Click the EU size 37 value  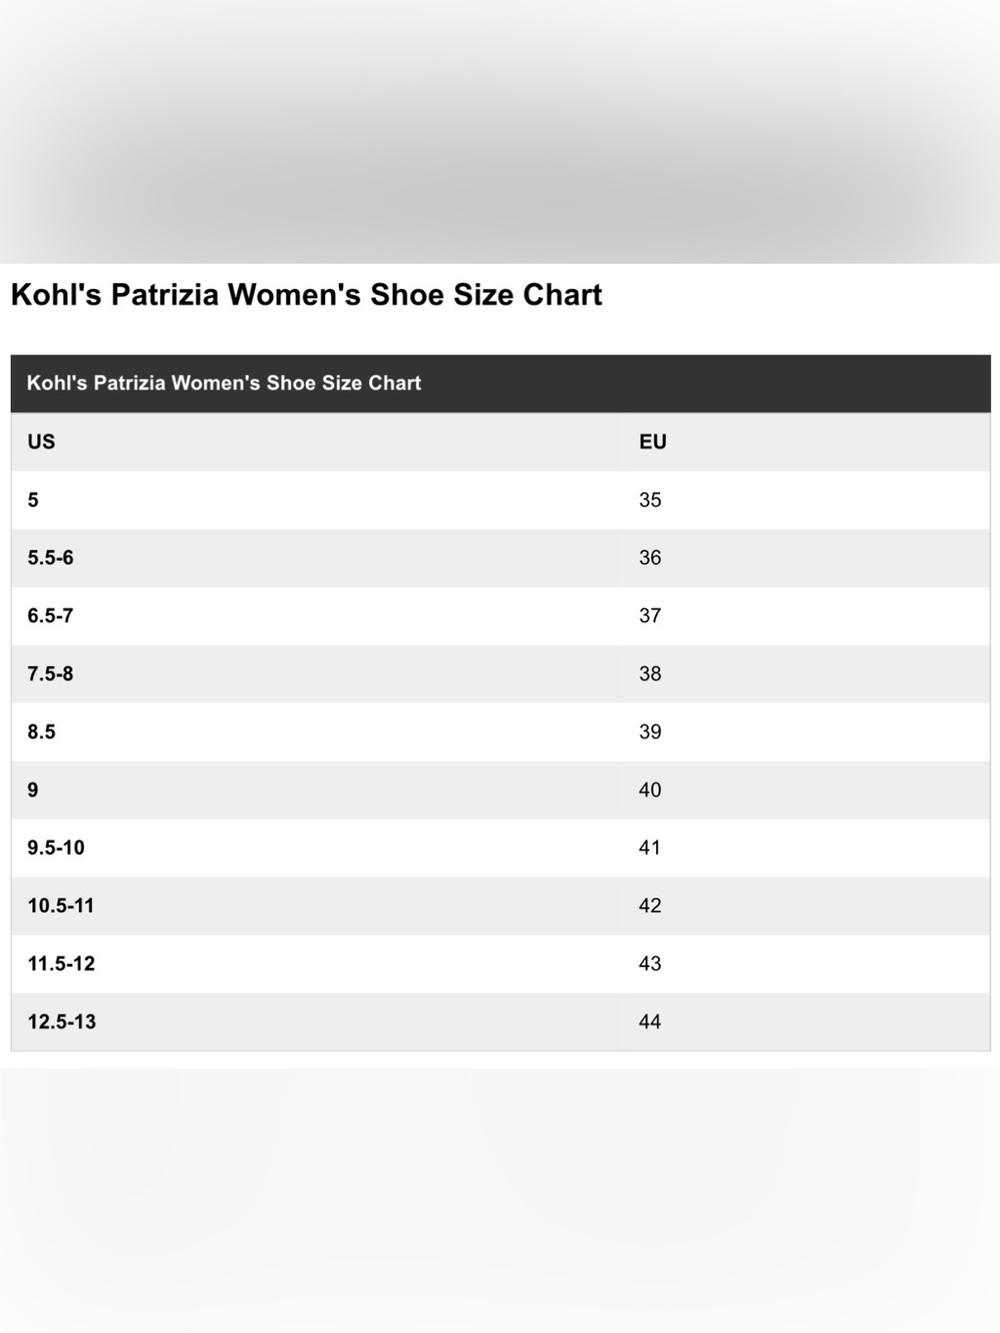point(650,616)
